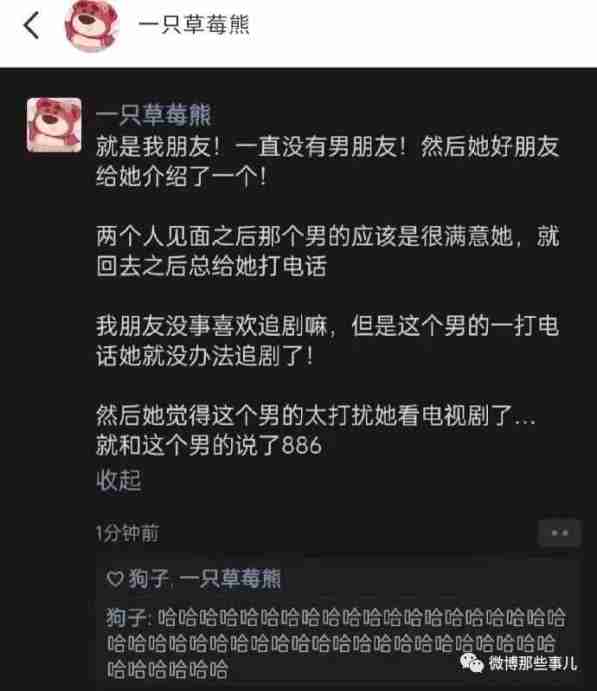The width and height of the screenshot is (597, 691).
Task: Tap the heart icon in the likes row
Action: pyautogui.click(x=115, y=579)
